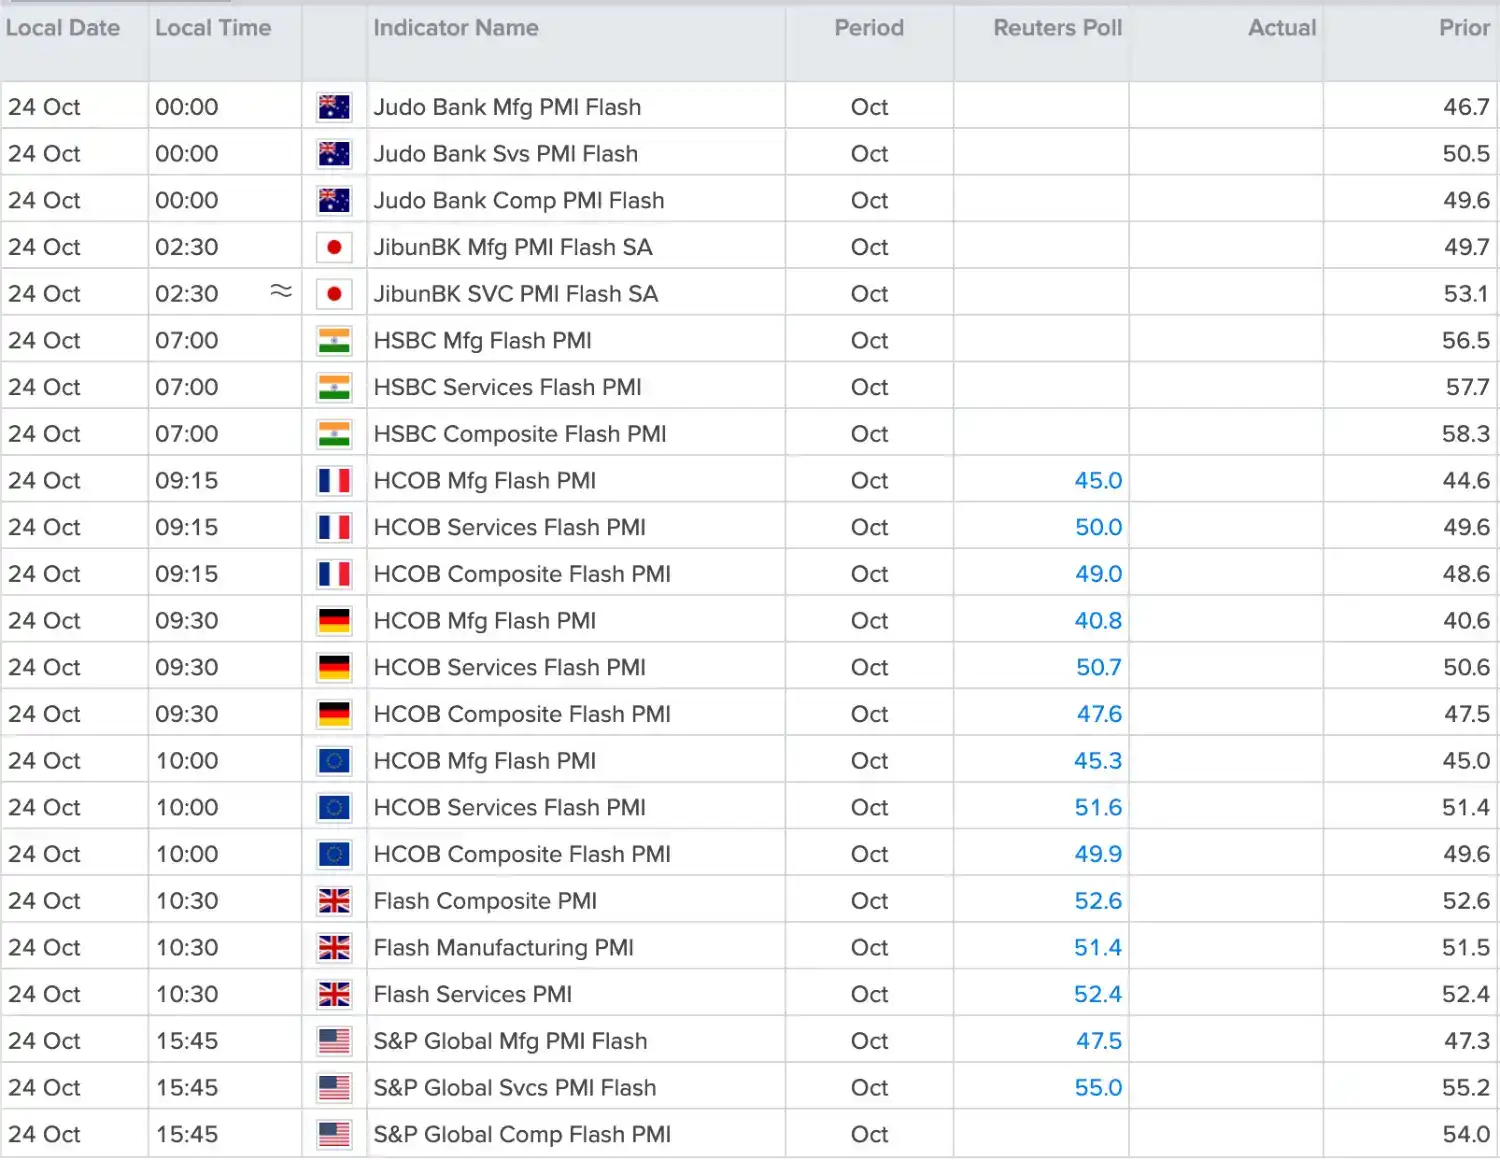1500x1160 pixels.
Task: Open the JibunBK Mfg PMI Flash SA indicator
Action: (513, 247)
